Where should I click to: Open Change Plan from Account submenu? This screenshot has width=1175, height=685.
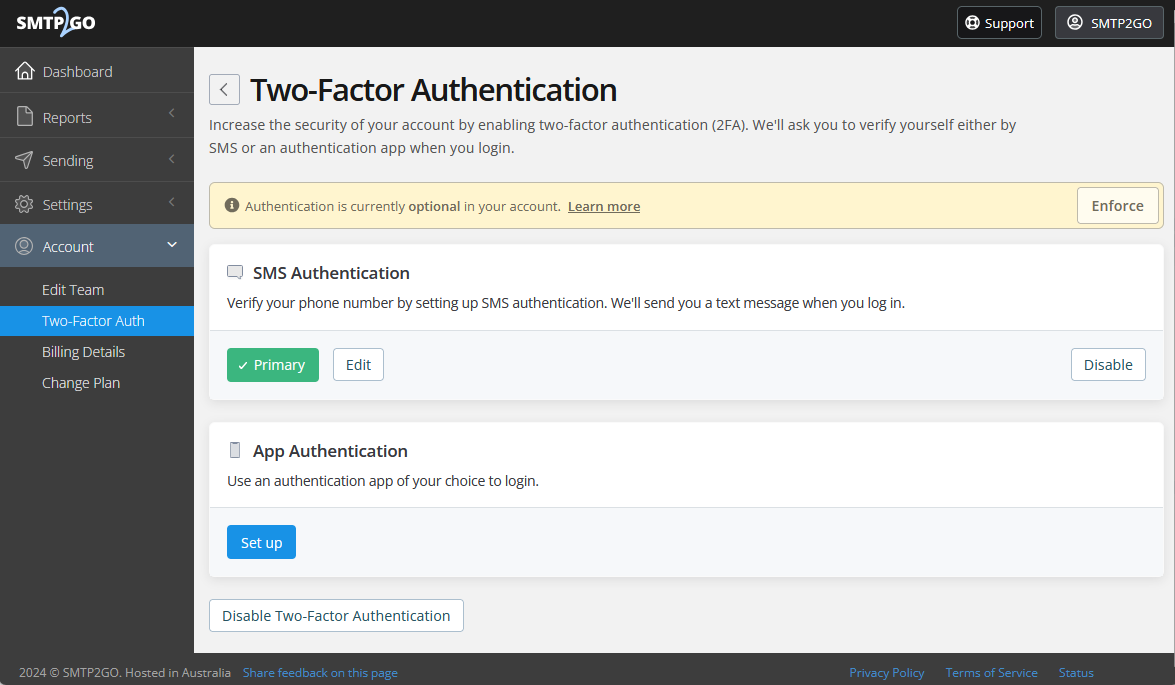[81, 383]
